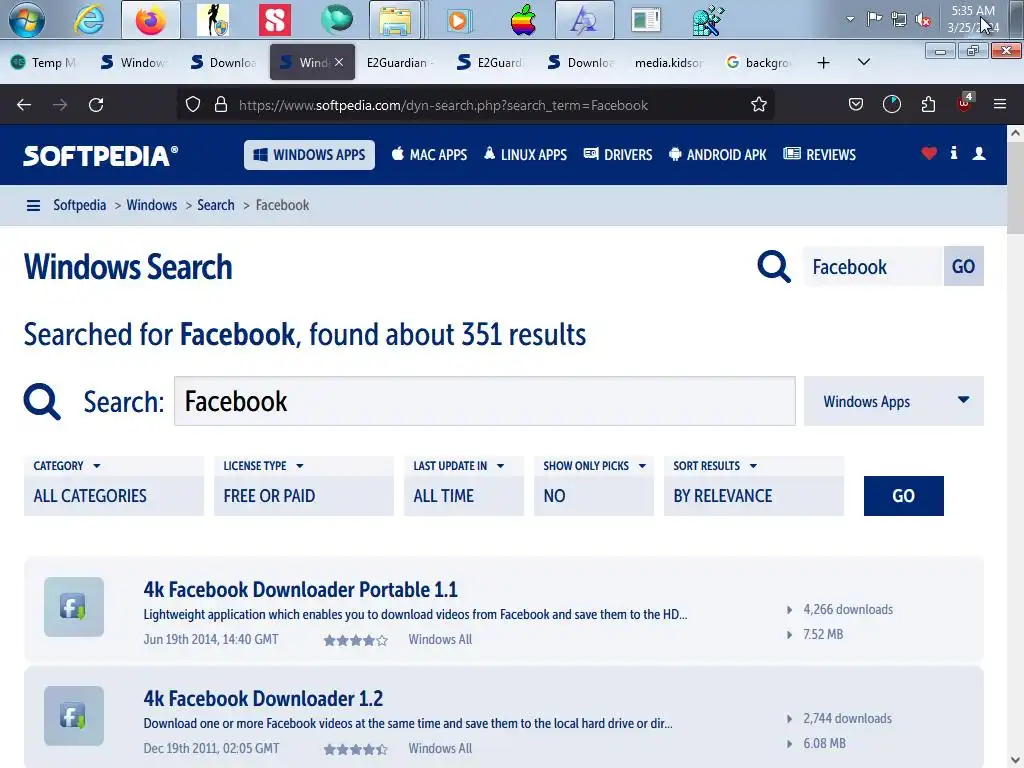Screen dimensions: 1024x768
Task: Click the scrollbar up arrow
Action: pyautogui.click(x=1015, y=133)
